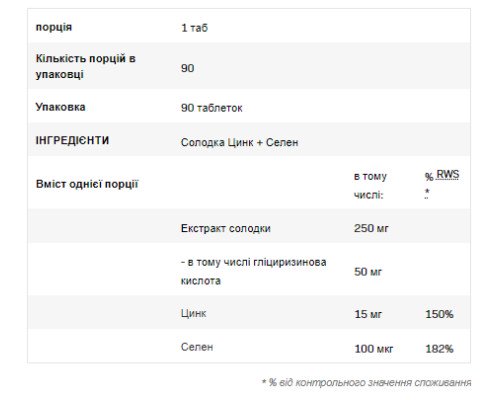The height and width of the screenshot is (400, 500).
Task: Click 'Солодка Цинк + Селен' text
Action: (x=239, y=142)
